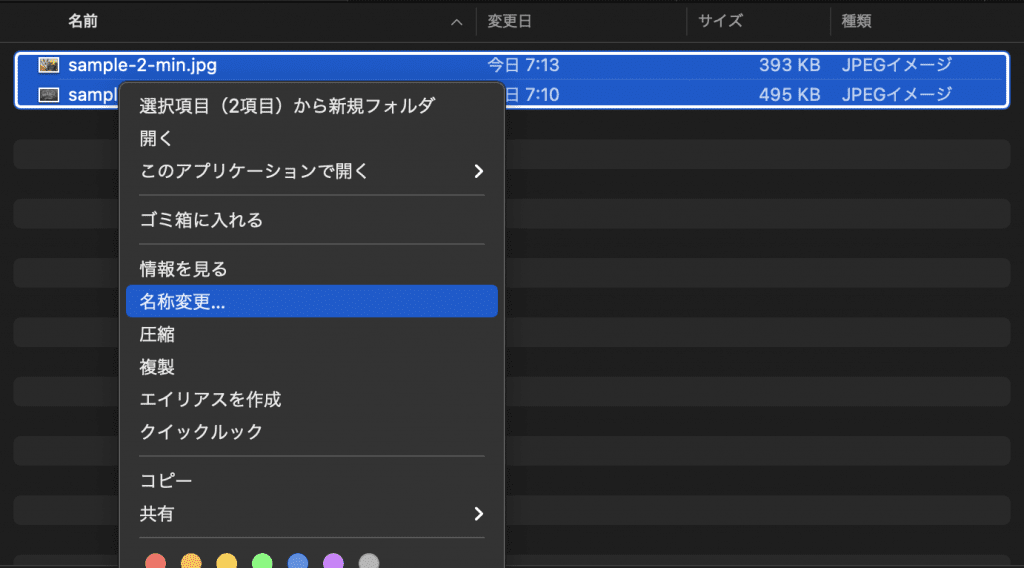1024x568 pixels.
Task: Click the second JPEG file's thumbnail icon
Action: click(48, 95)
